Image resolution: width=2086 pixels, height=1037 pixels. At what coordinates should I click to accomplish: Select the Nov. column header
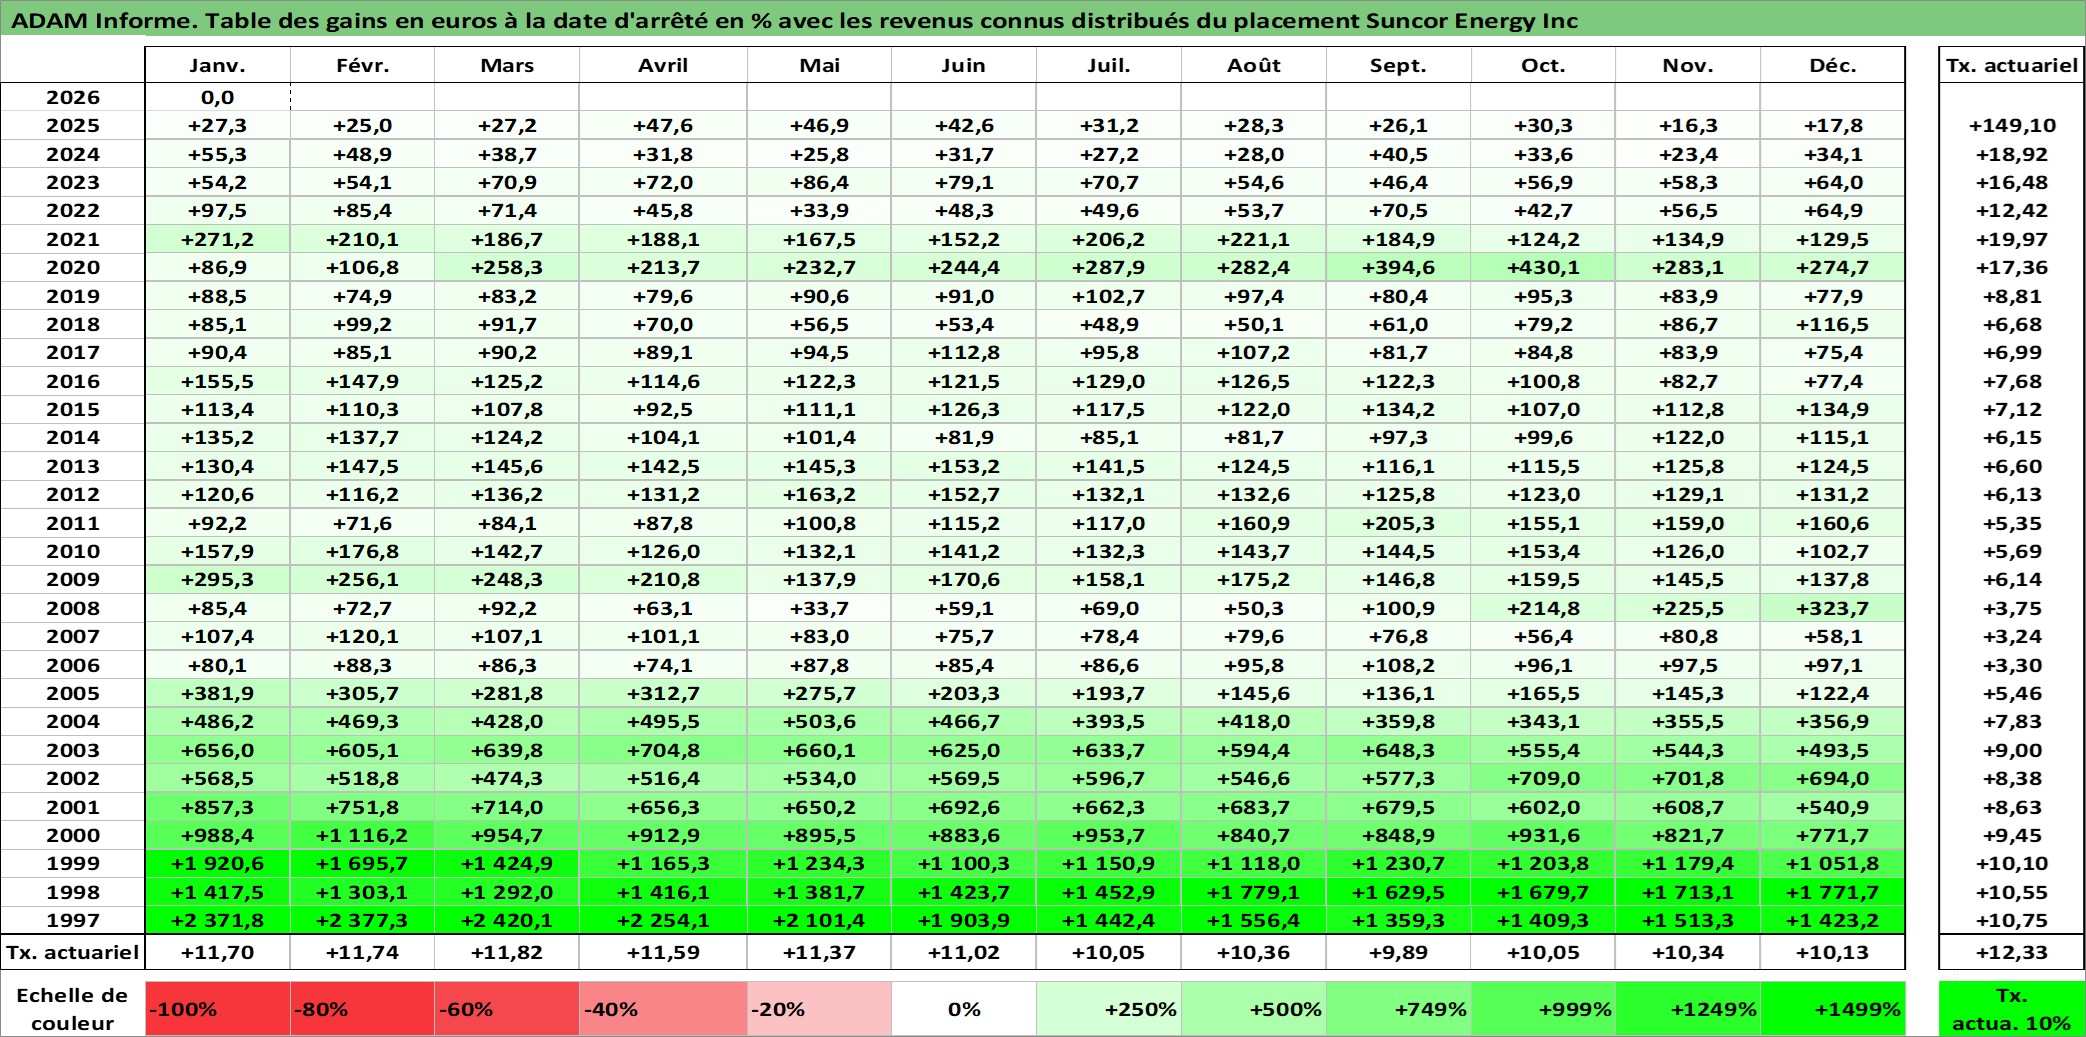point(1688,65)
